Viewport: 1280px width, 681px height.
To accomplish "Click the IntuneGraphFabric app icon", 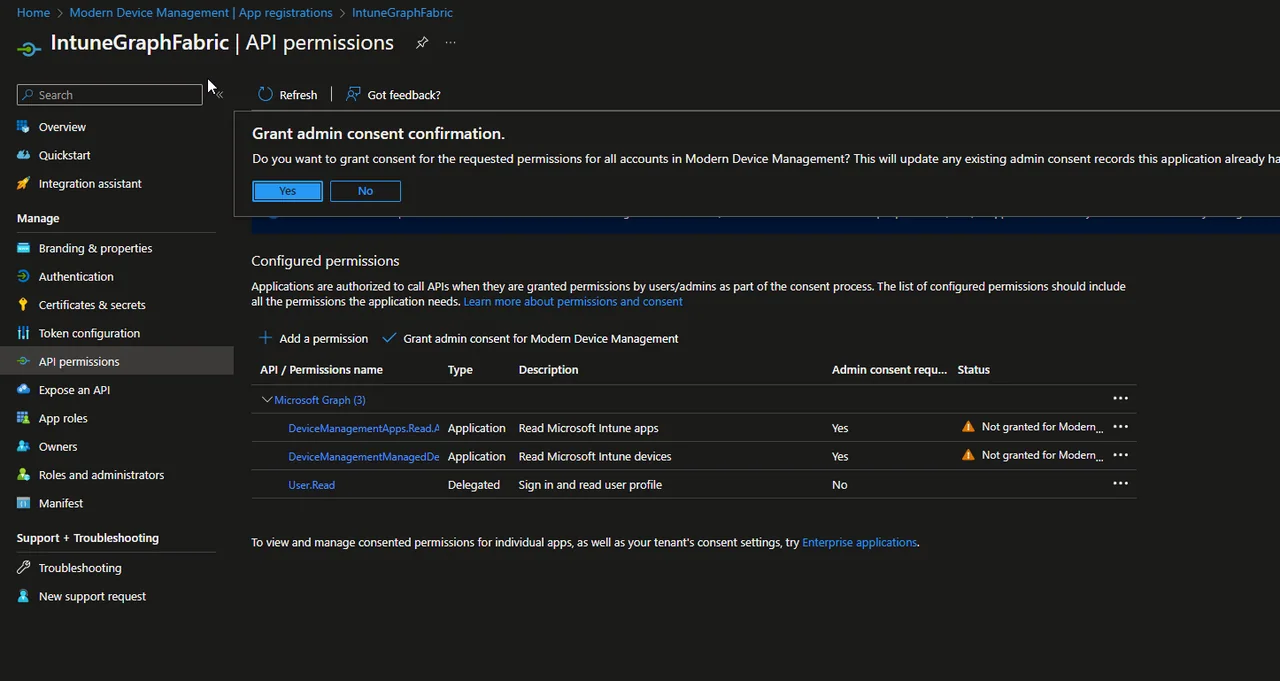I will (29, 48).
